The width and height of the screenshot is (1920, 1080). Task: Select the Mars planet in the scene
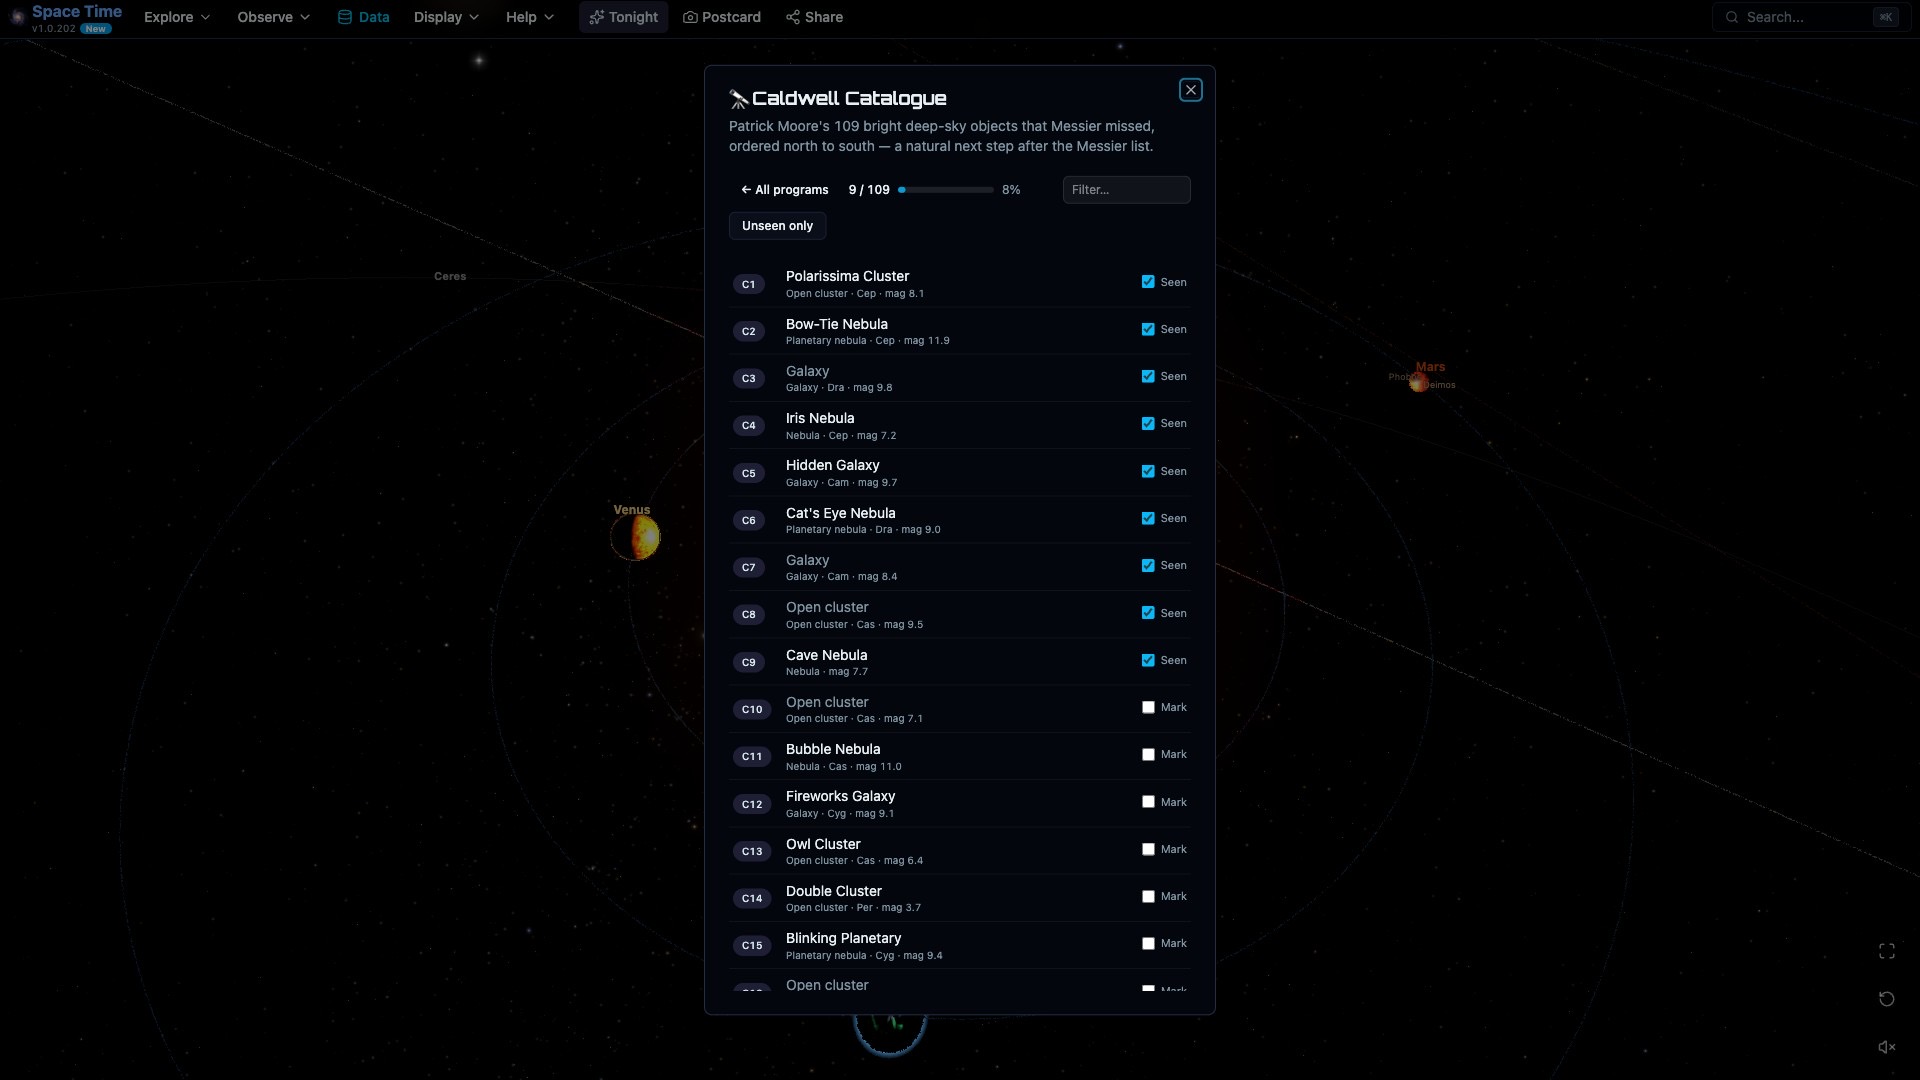point(1418,382)
